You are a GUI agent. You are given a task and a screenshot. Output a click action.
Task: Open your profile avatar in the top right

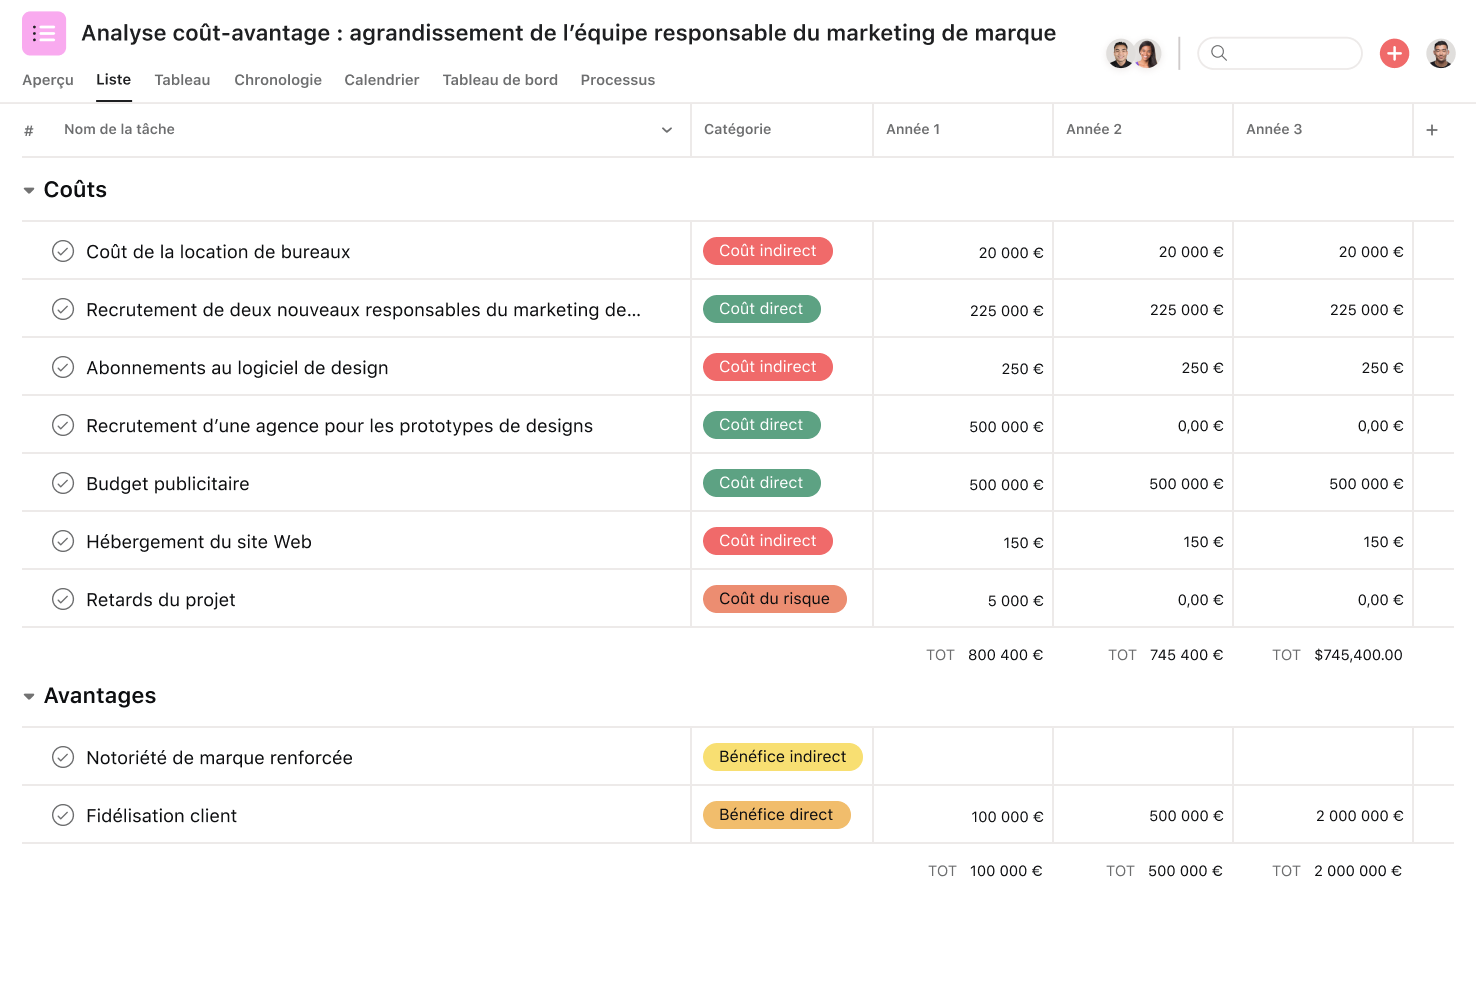pos(1441,53)
